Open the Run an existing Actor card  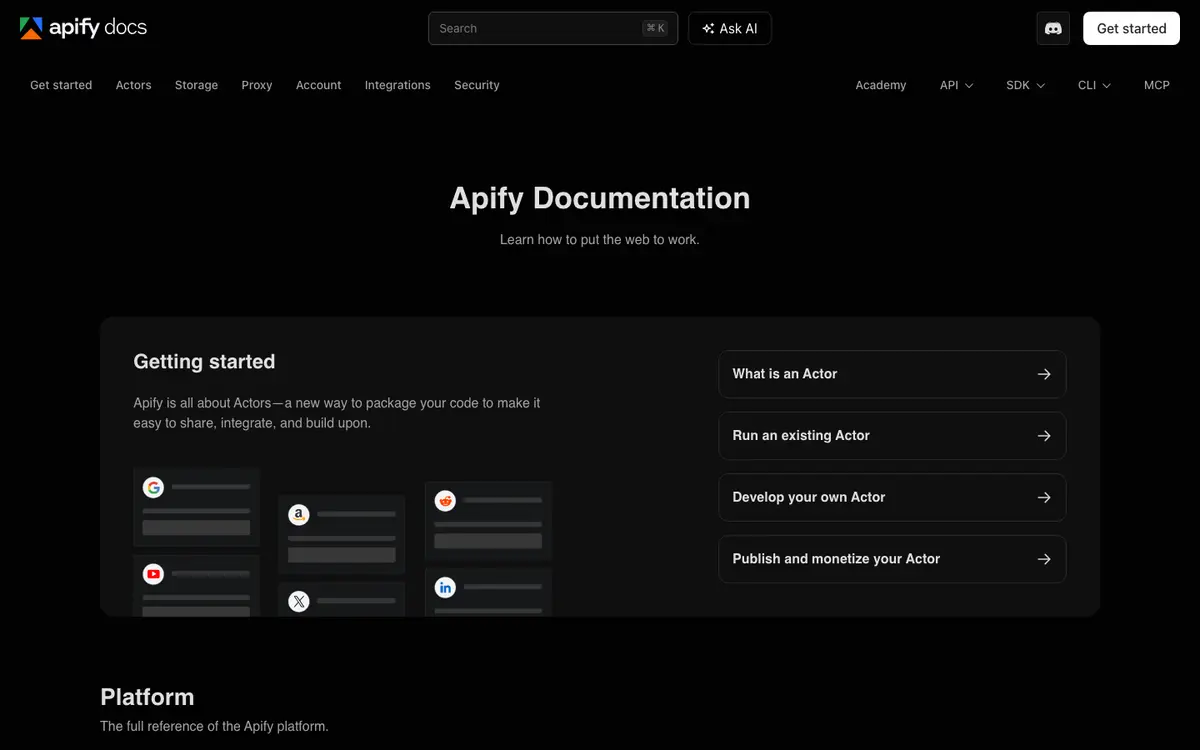tap(892, 436)
